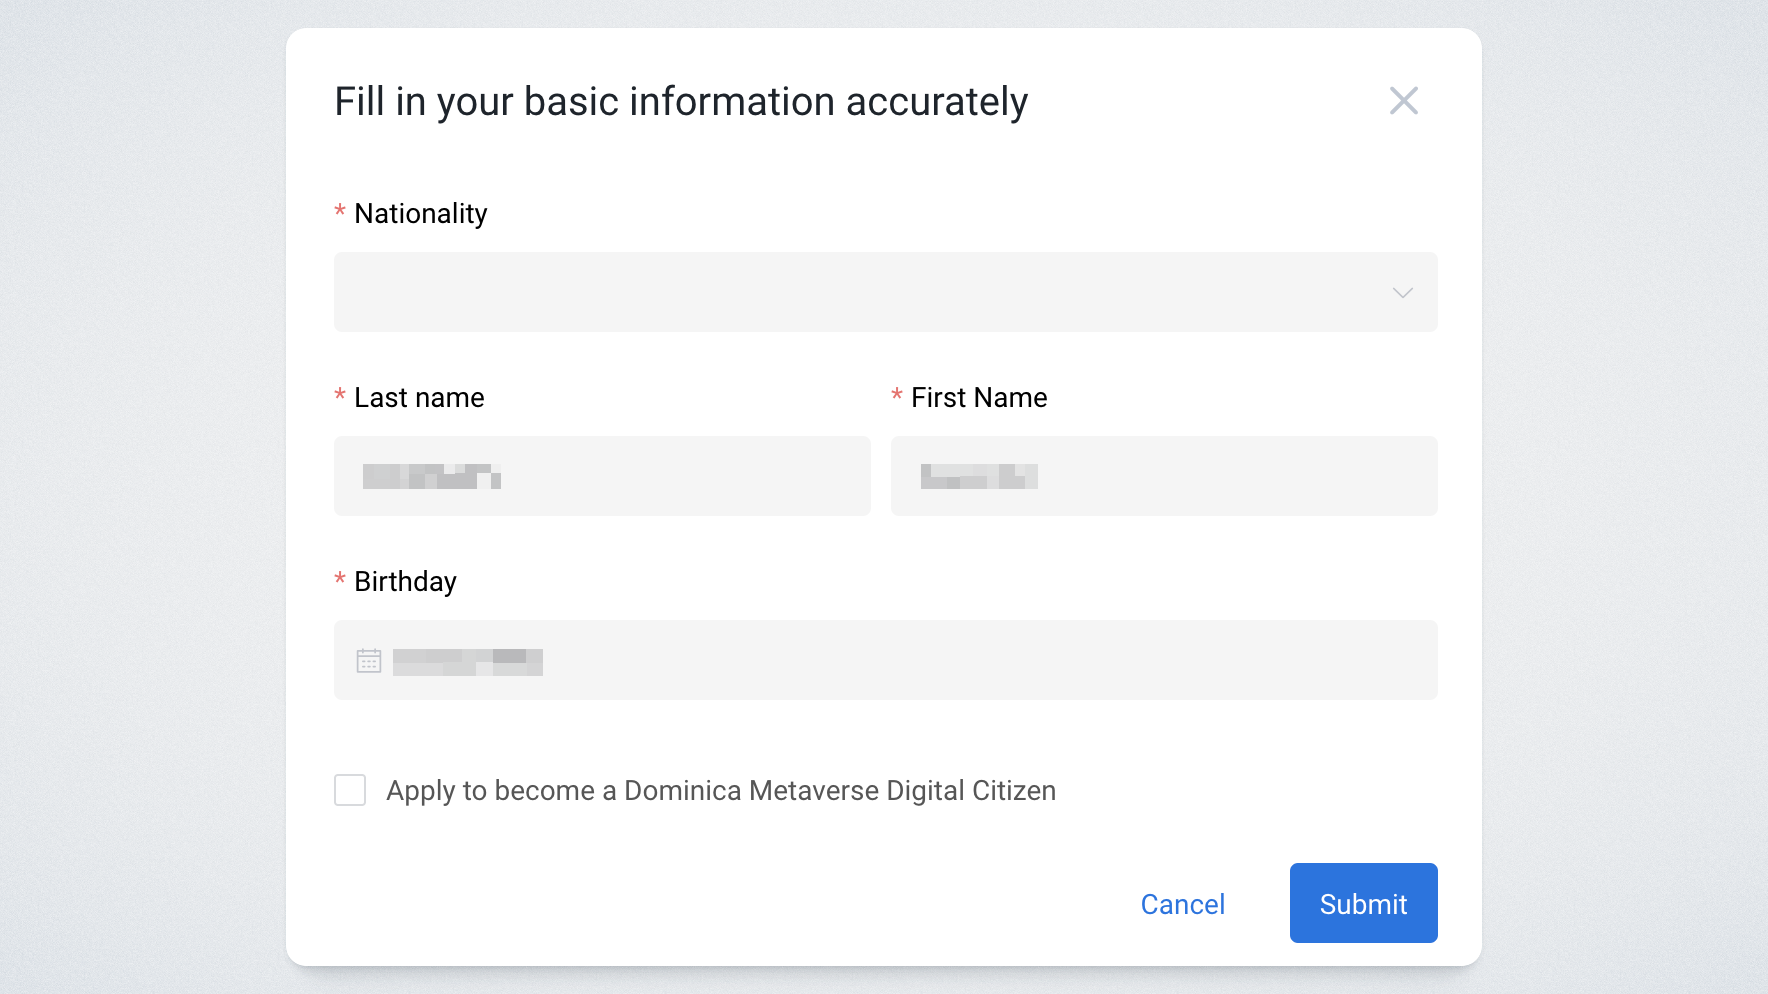Open the calendar icon in Birthday

[369, 661]
